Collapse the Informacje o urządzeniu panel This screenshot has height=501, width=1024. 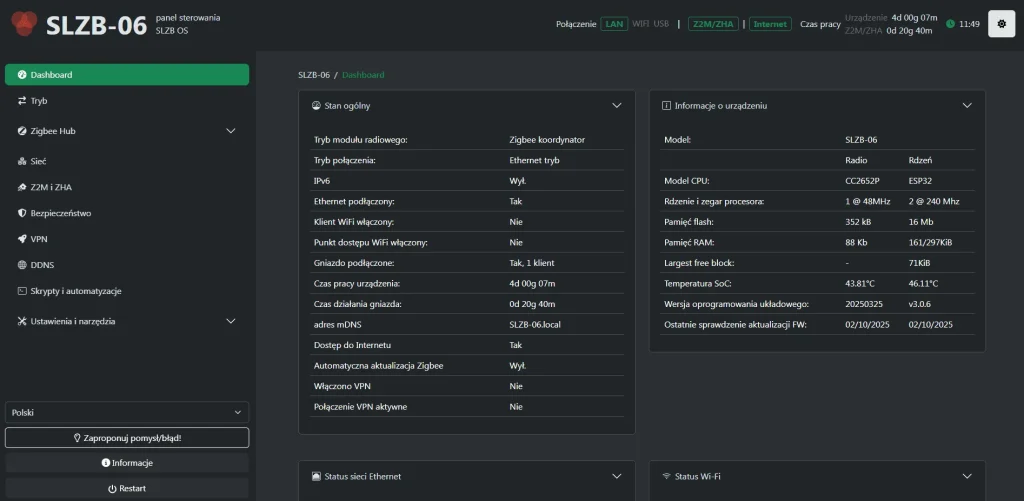click(967, 105)
